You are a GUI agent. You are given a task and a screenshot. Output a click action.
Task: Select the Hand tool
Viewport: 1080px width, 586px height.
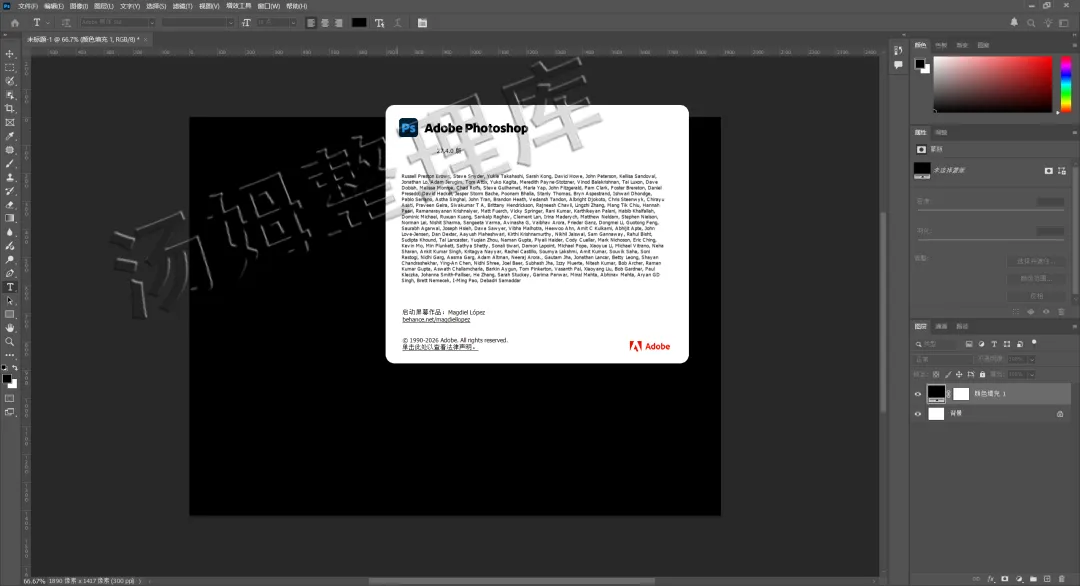coord(10,328)
